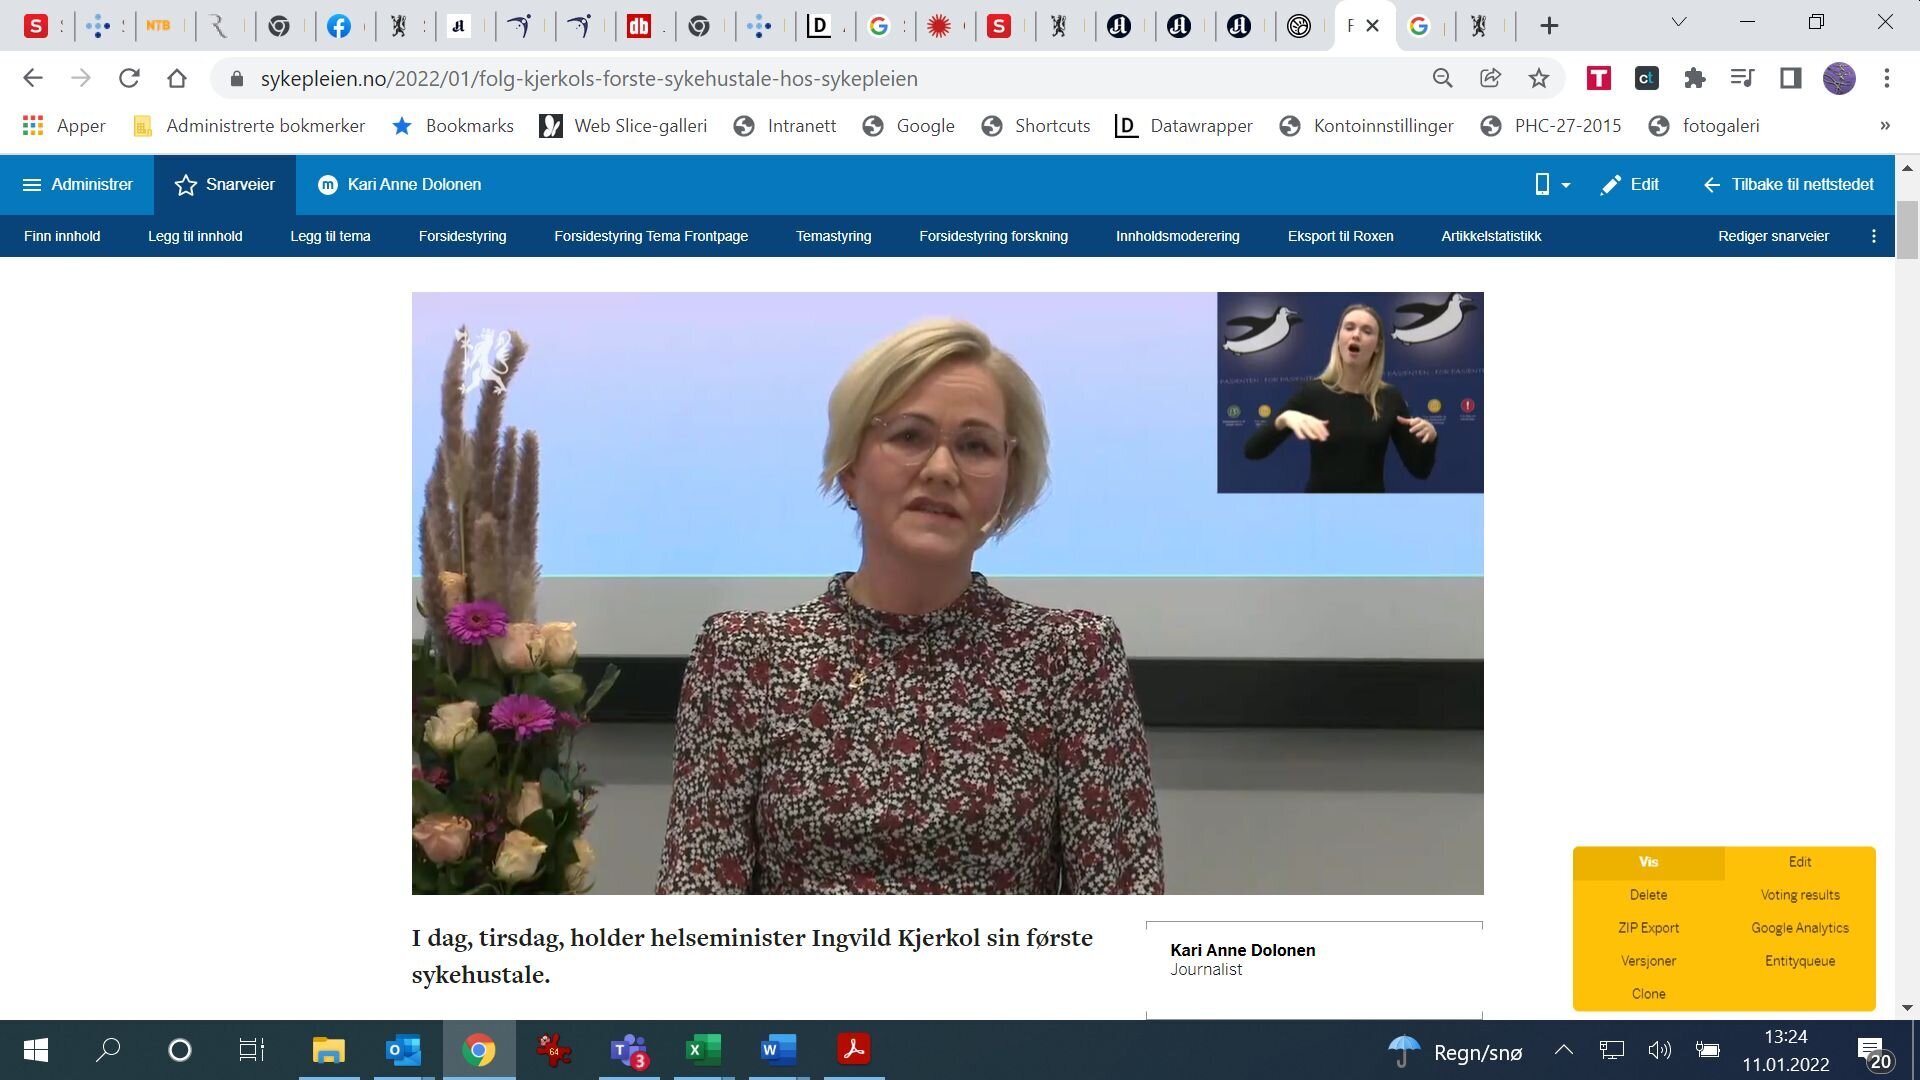
Task: Click the pencil Edit button in admin toolbar
Action: pos(1630,184)
